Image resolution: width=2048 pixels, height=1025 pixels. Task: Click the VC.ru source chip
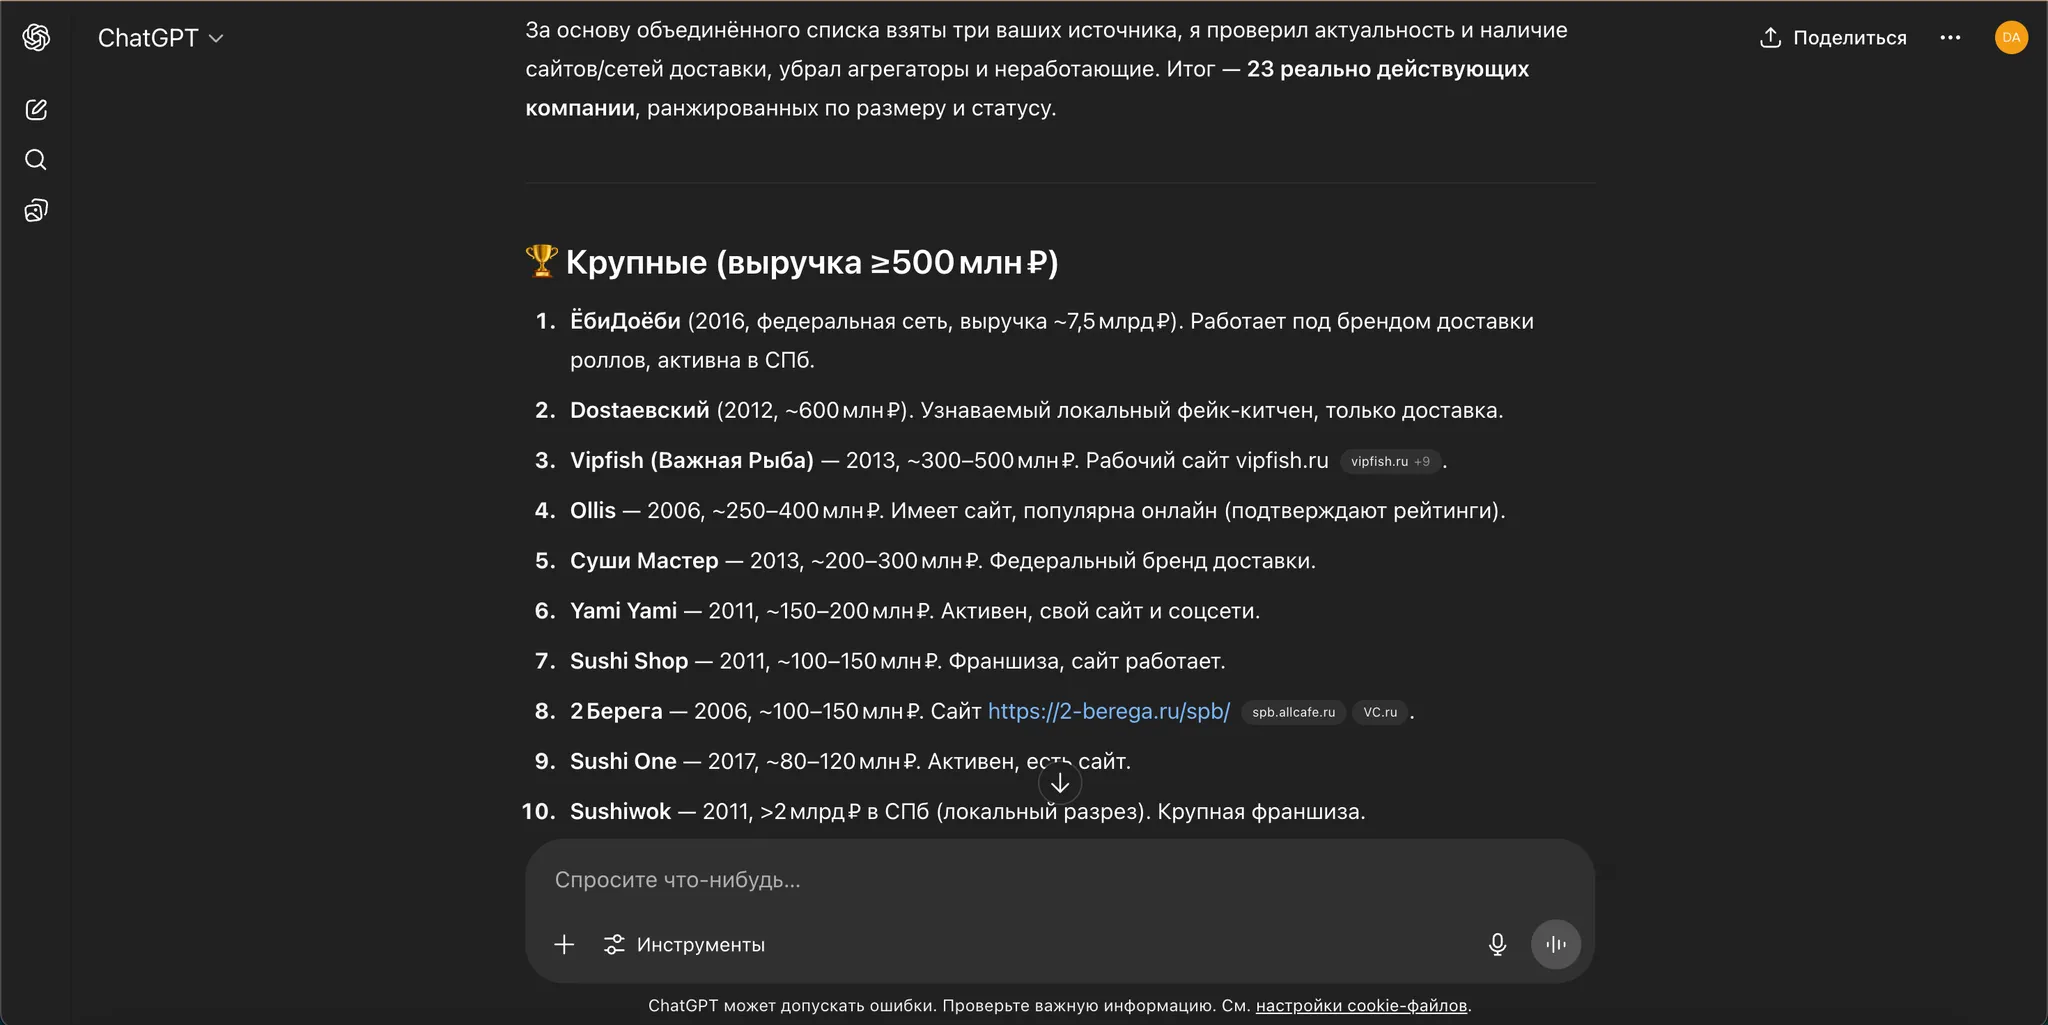1380,712
